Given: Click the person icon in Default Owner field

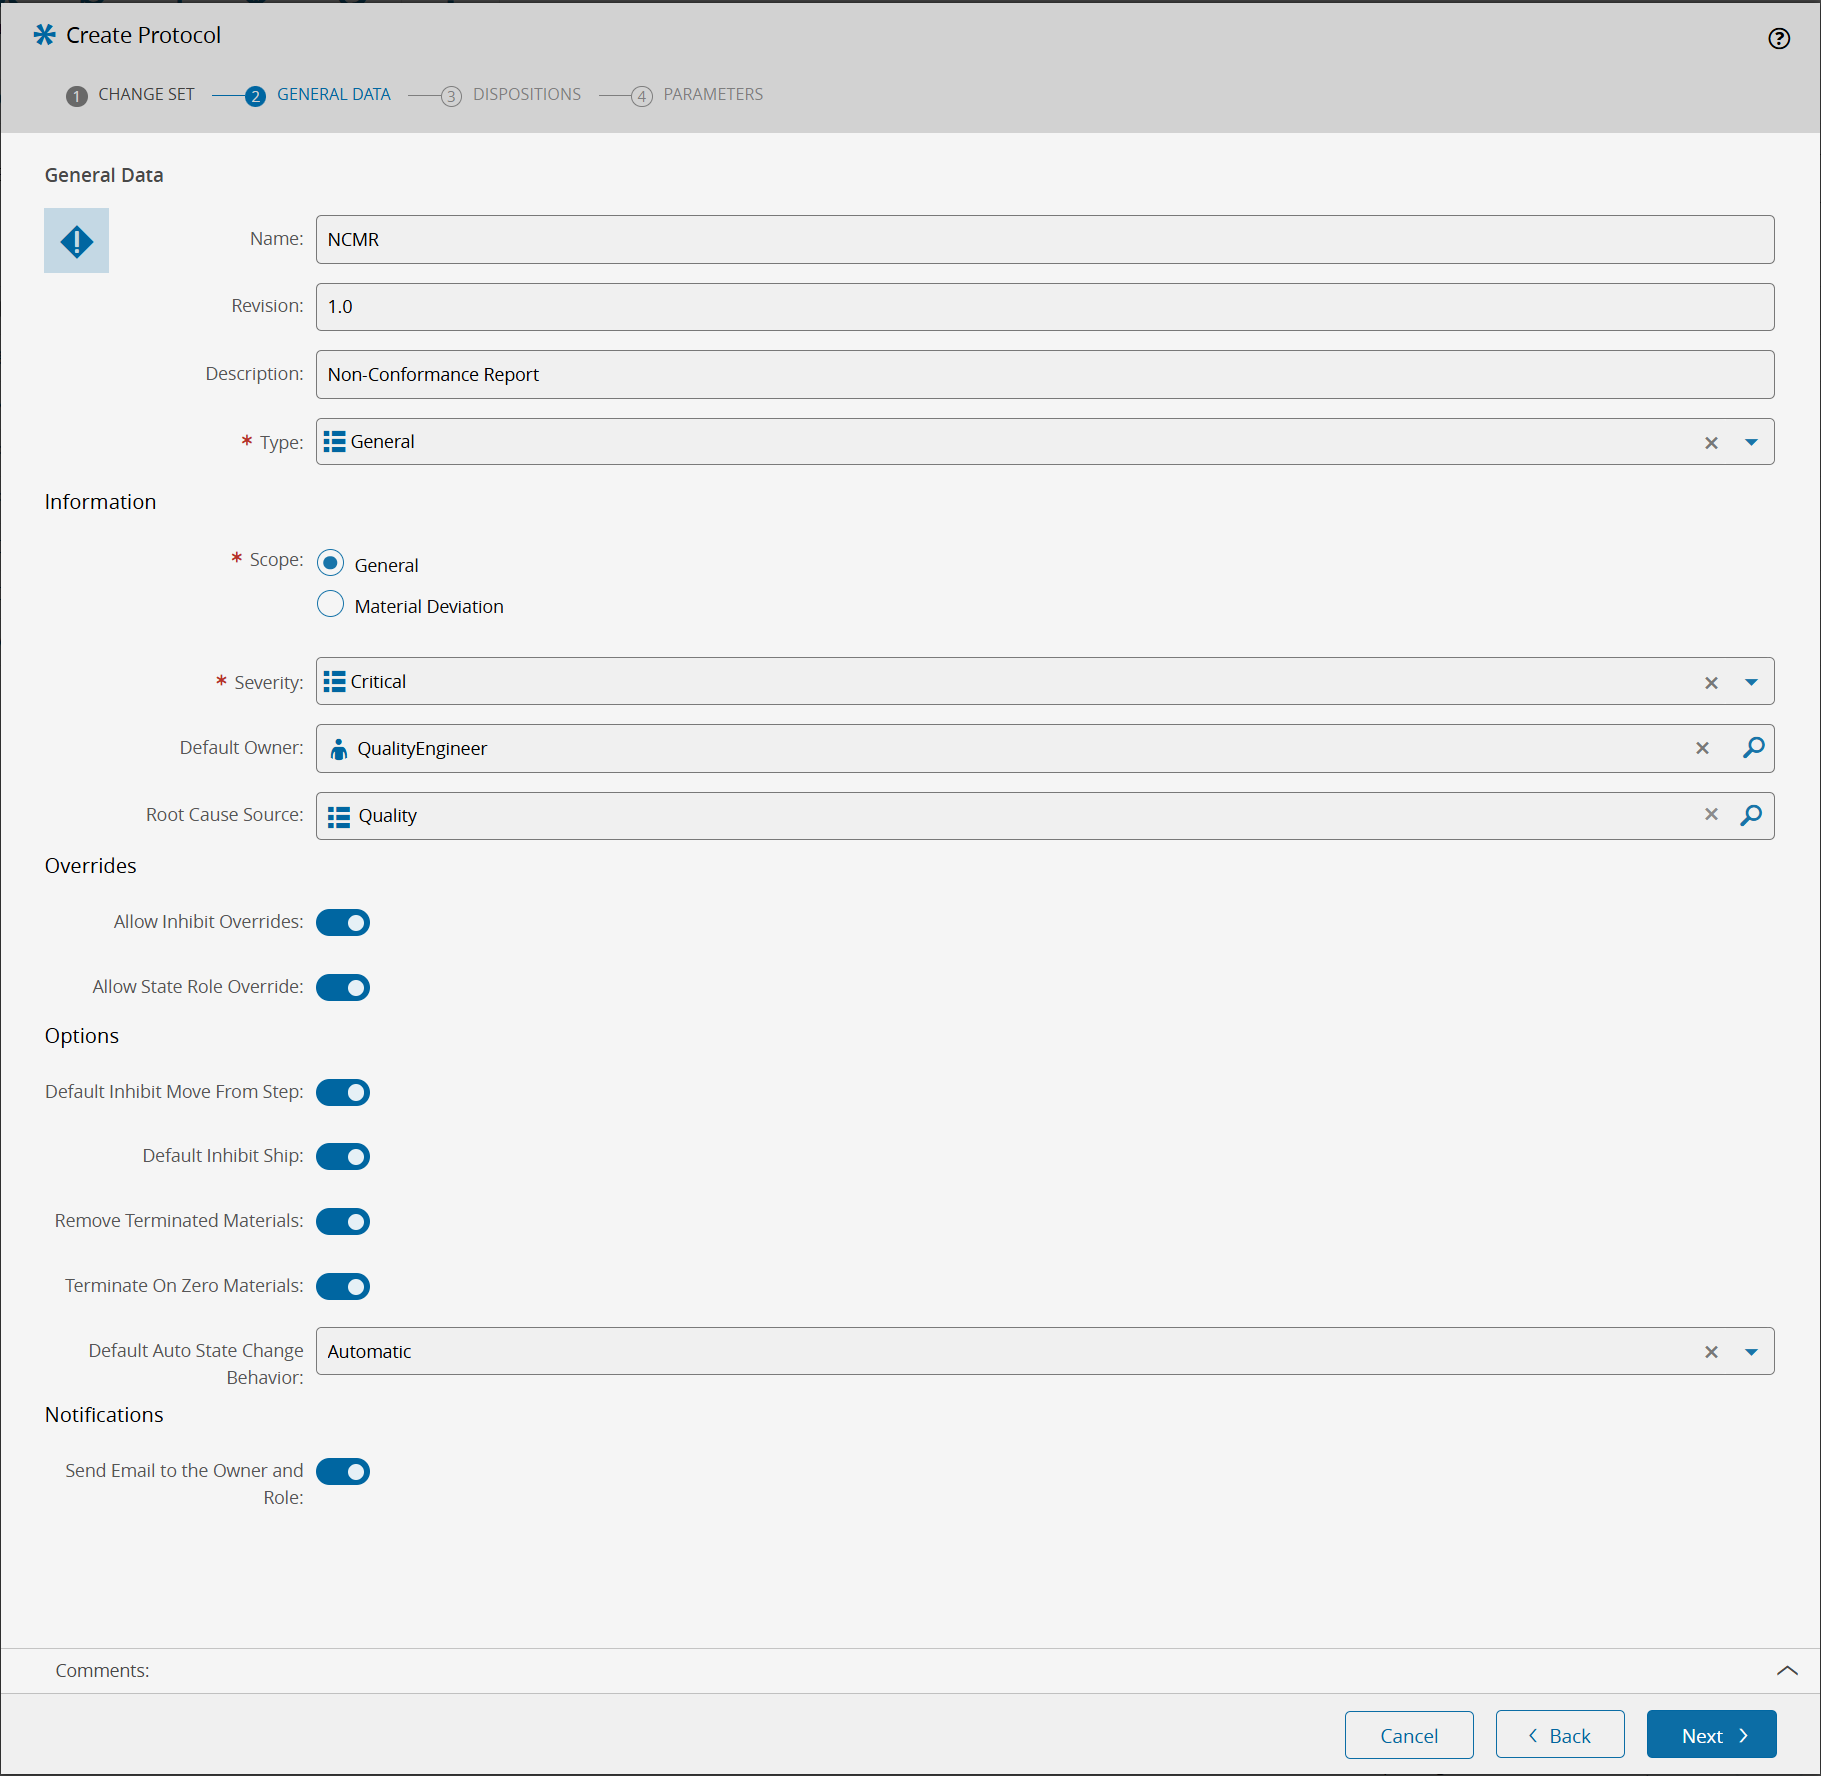Looking at the screenshot, I should click(x=338, y=748).
